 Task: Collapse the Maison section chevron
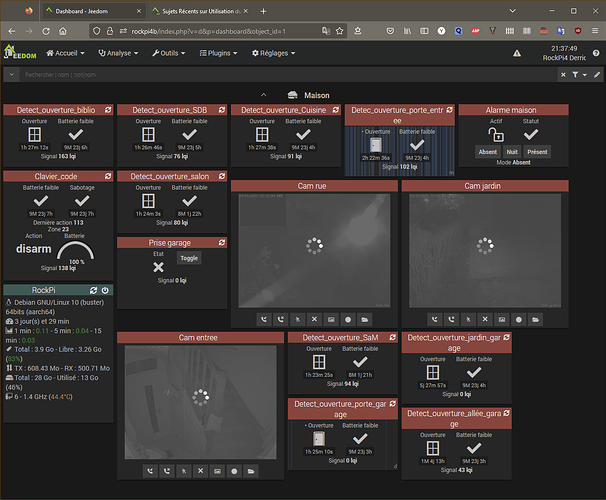tap(263, 94)
